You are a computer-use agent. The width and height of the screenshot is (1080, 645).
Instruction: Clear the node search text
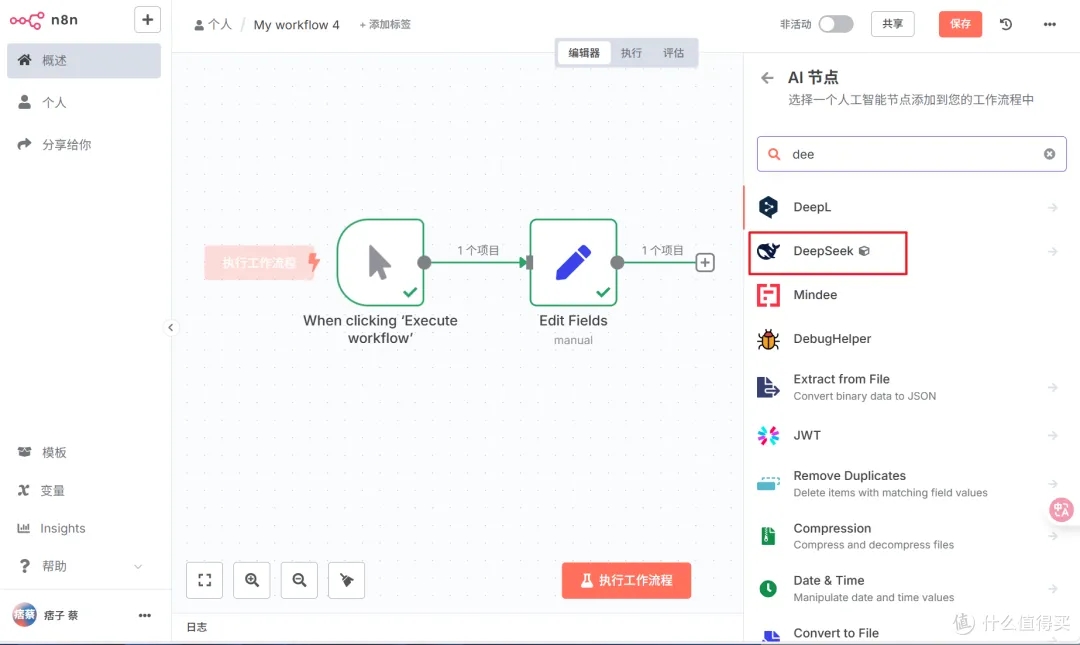(x=1049, y=154)
